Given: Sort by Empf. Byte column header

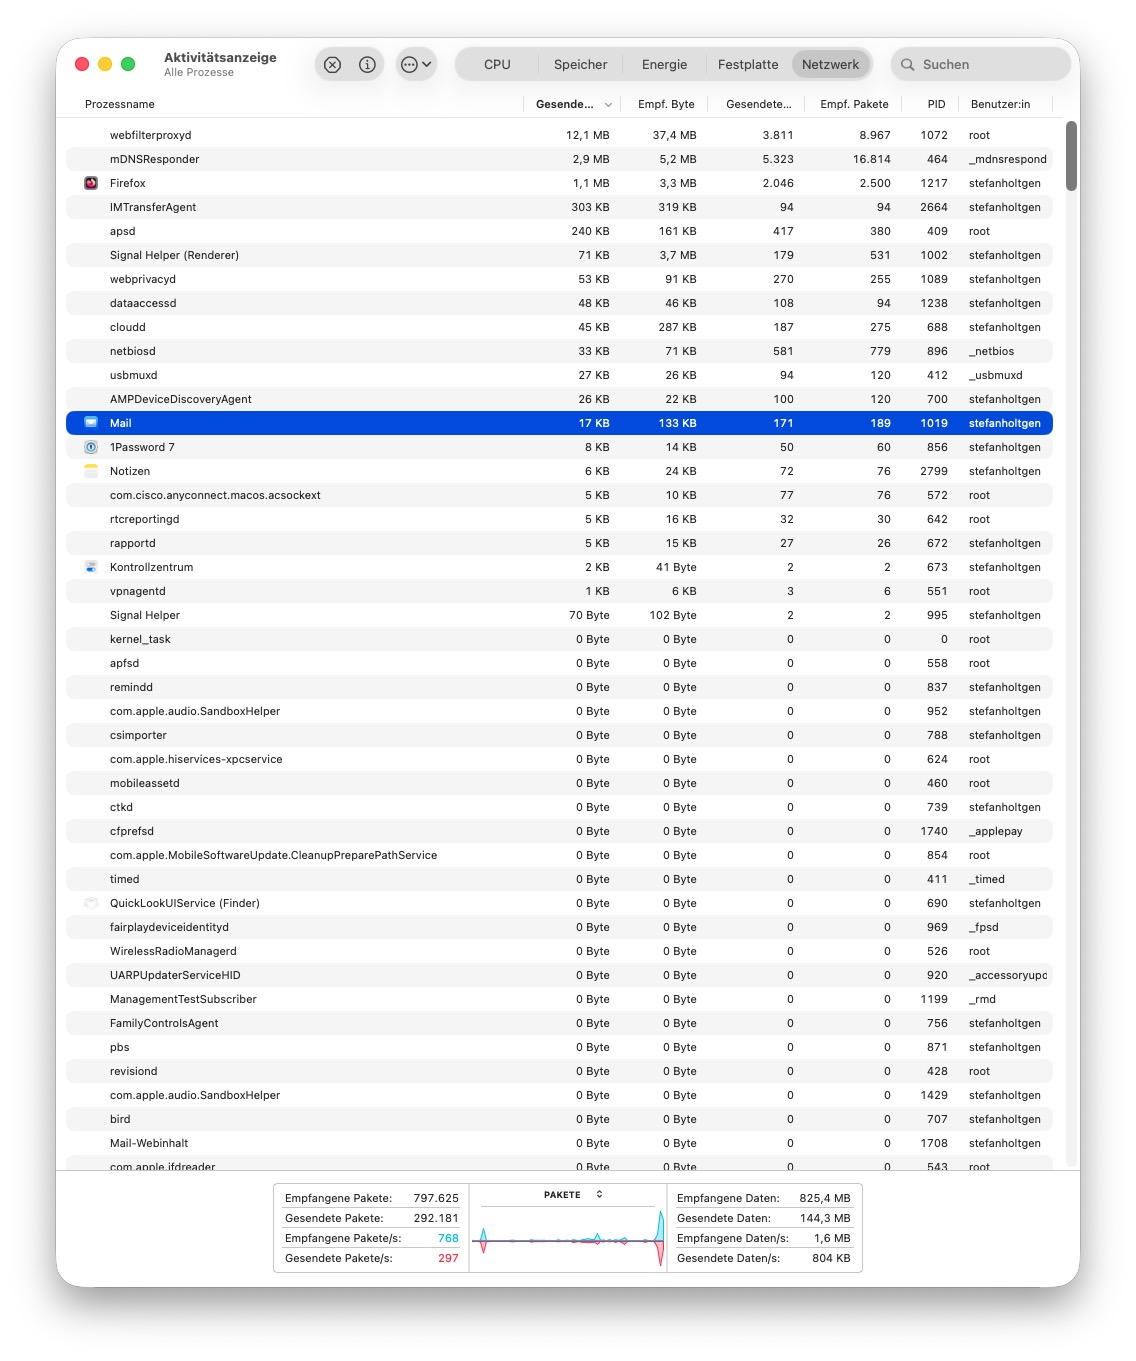Looking at the screenshot, I should tap(666, 104).
